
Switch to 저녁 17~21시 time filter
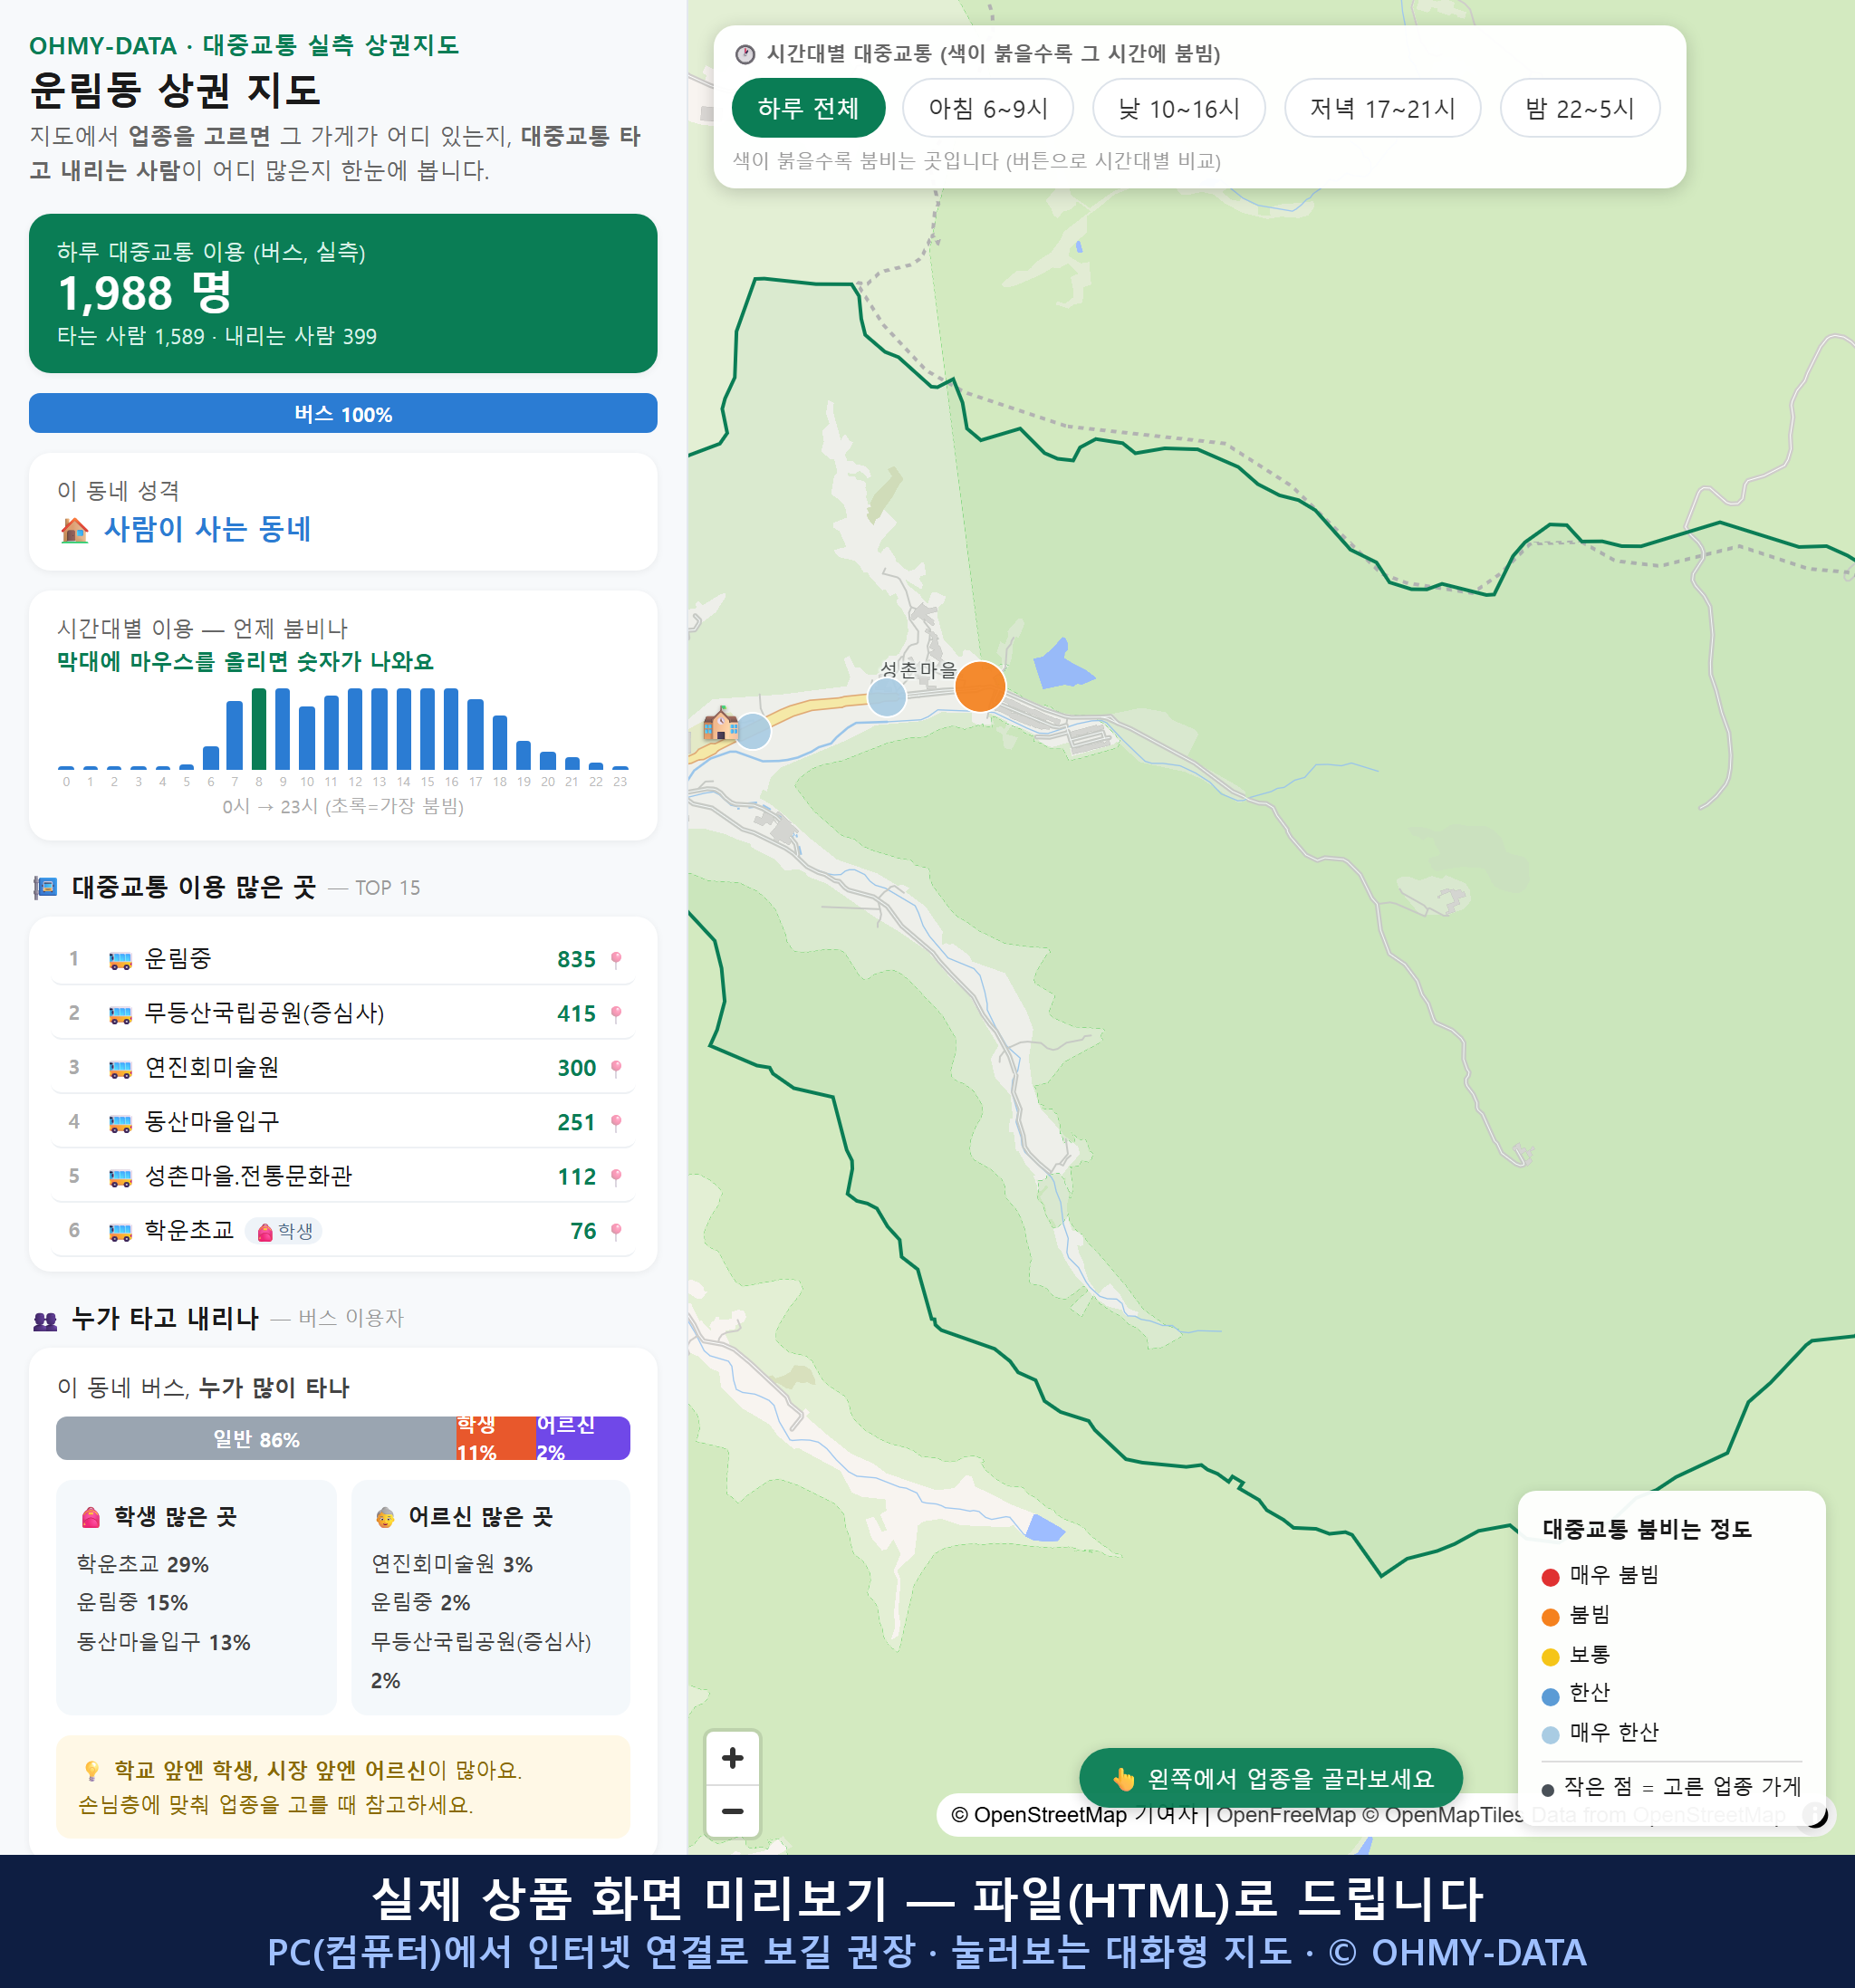point(1381,108)
